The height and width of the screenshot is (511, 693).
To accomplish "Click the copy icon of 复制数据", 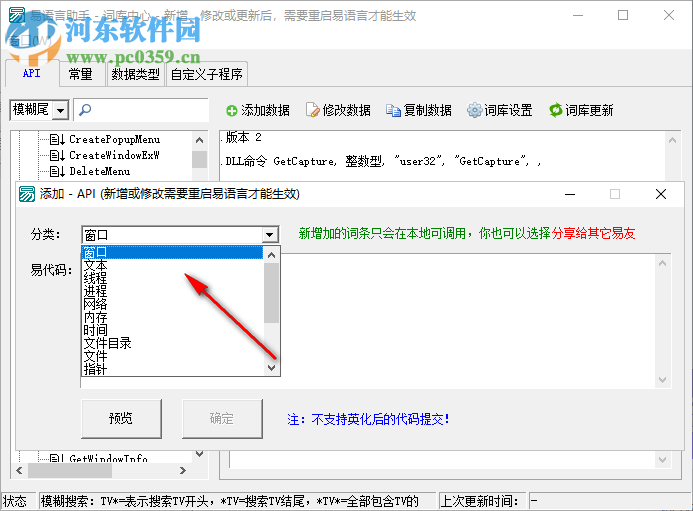I will click(393, 110).
